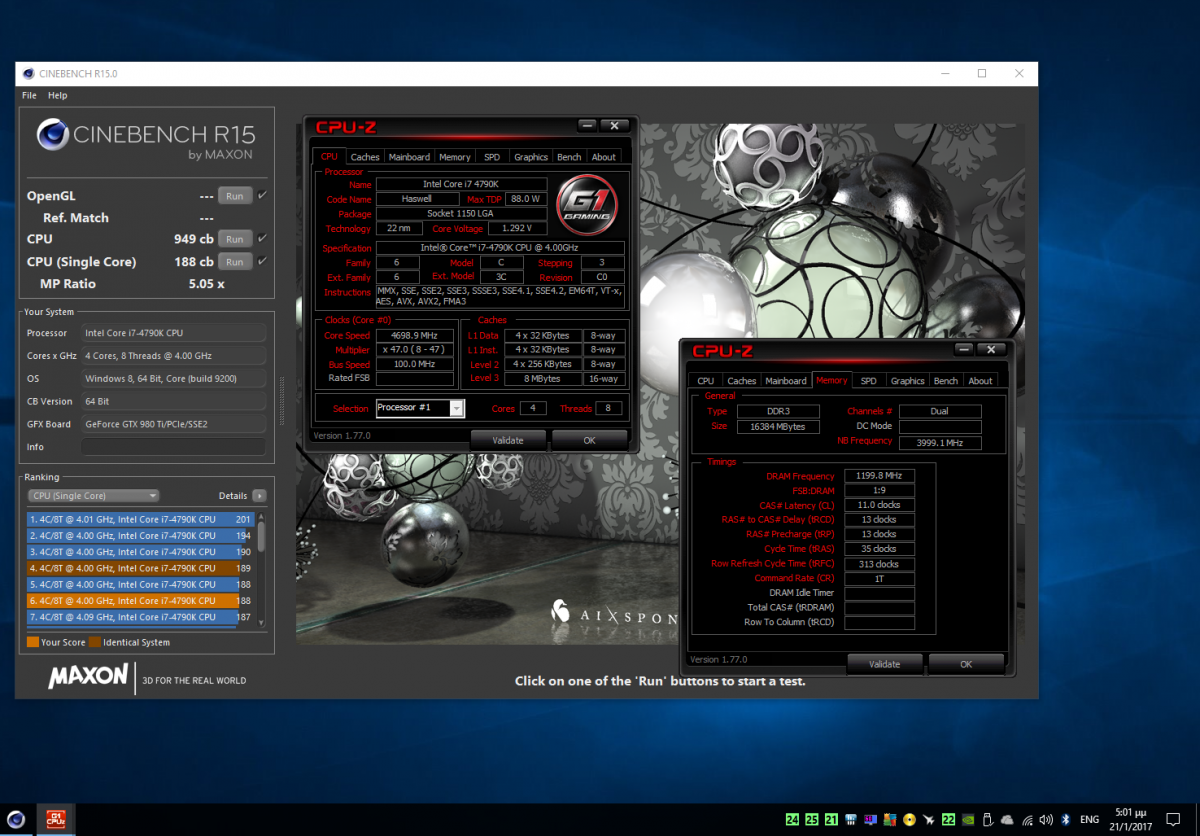The width and height of the screenshot is (1200, 836).
Task: Click the tray temperature icon showing 24
Action: coord(792,820)
